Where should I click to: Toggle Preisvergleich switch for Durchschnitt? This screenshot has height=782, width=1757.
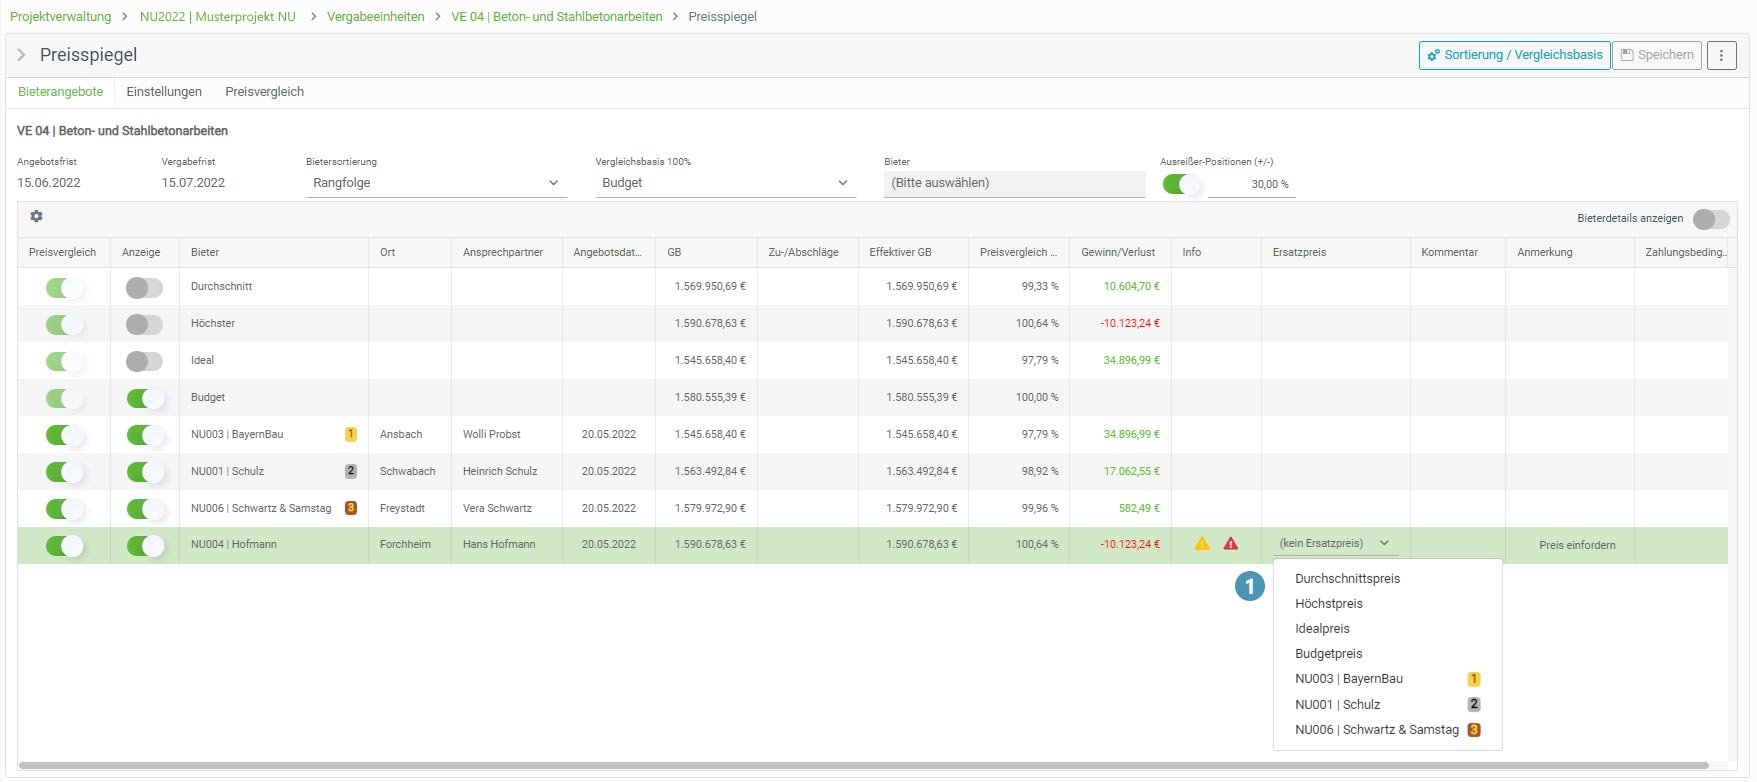coord(64,288)
